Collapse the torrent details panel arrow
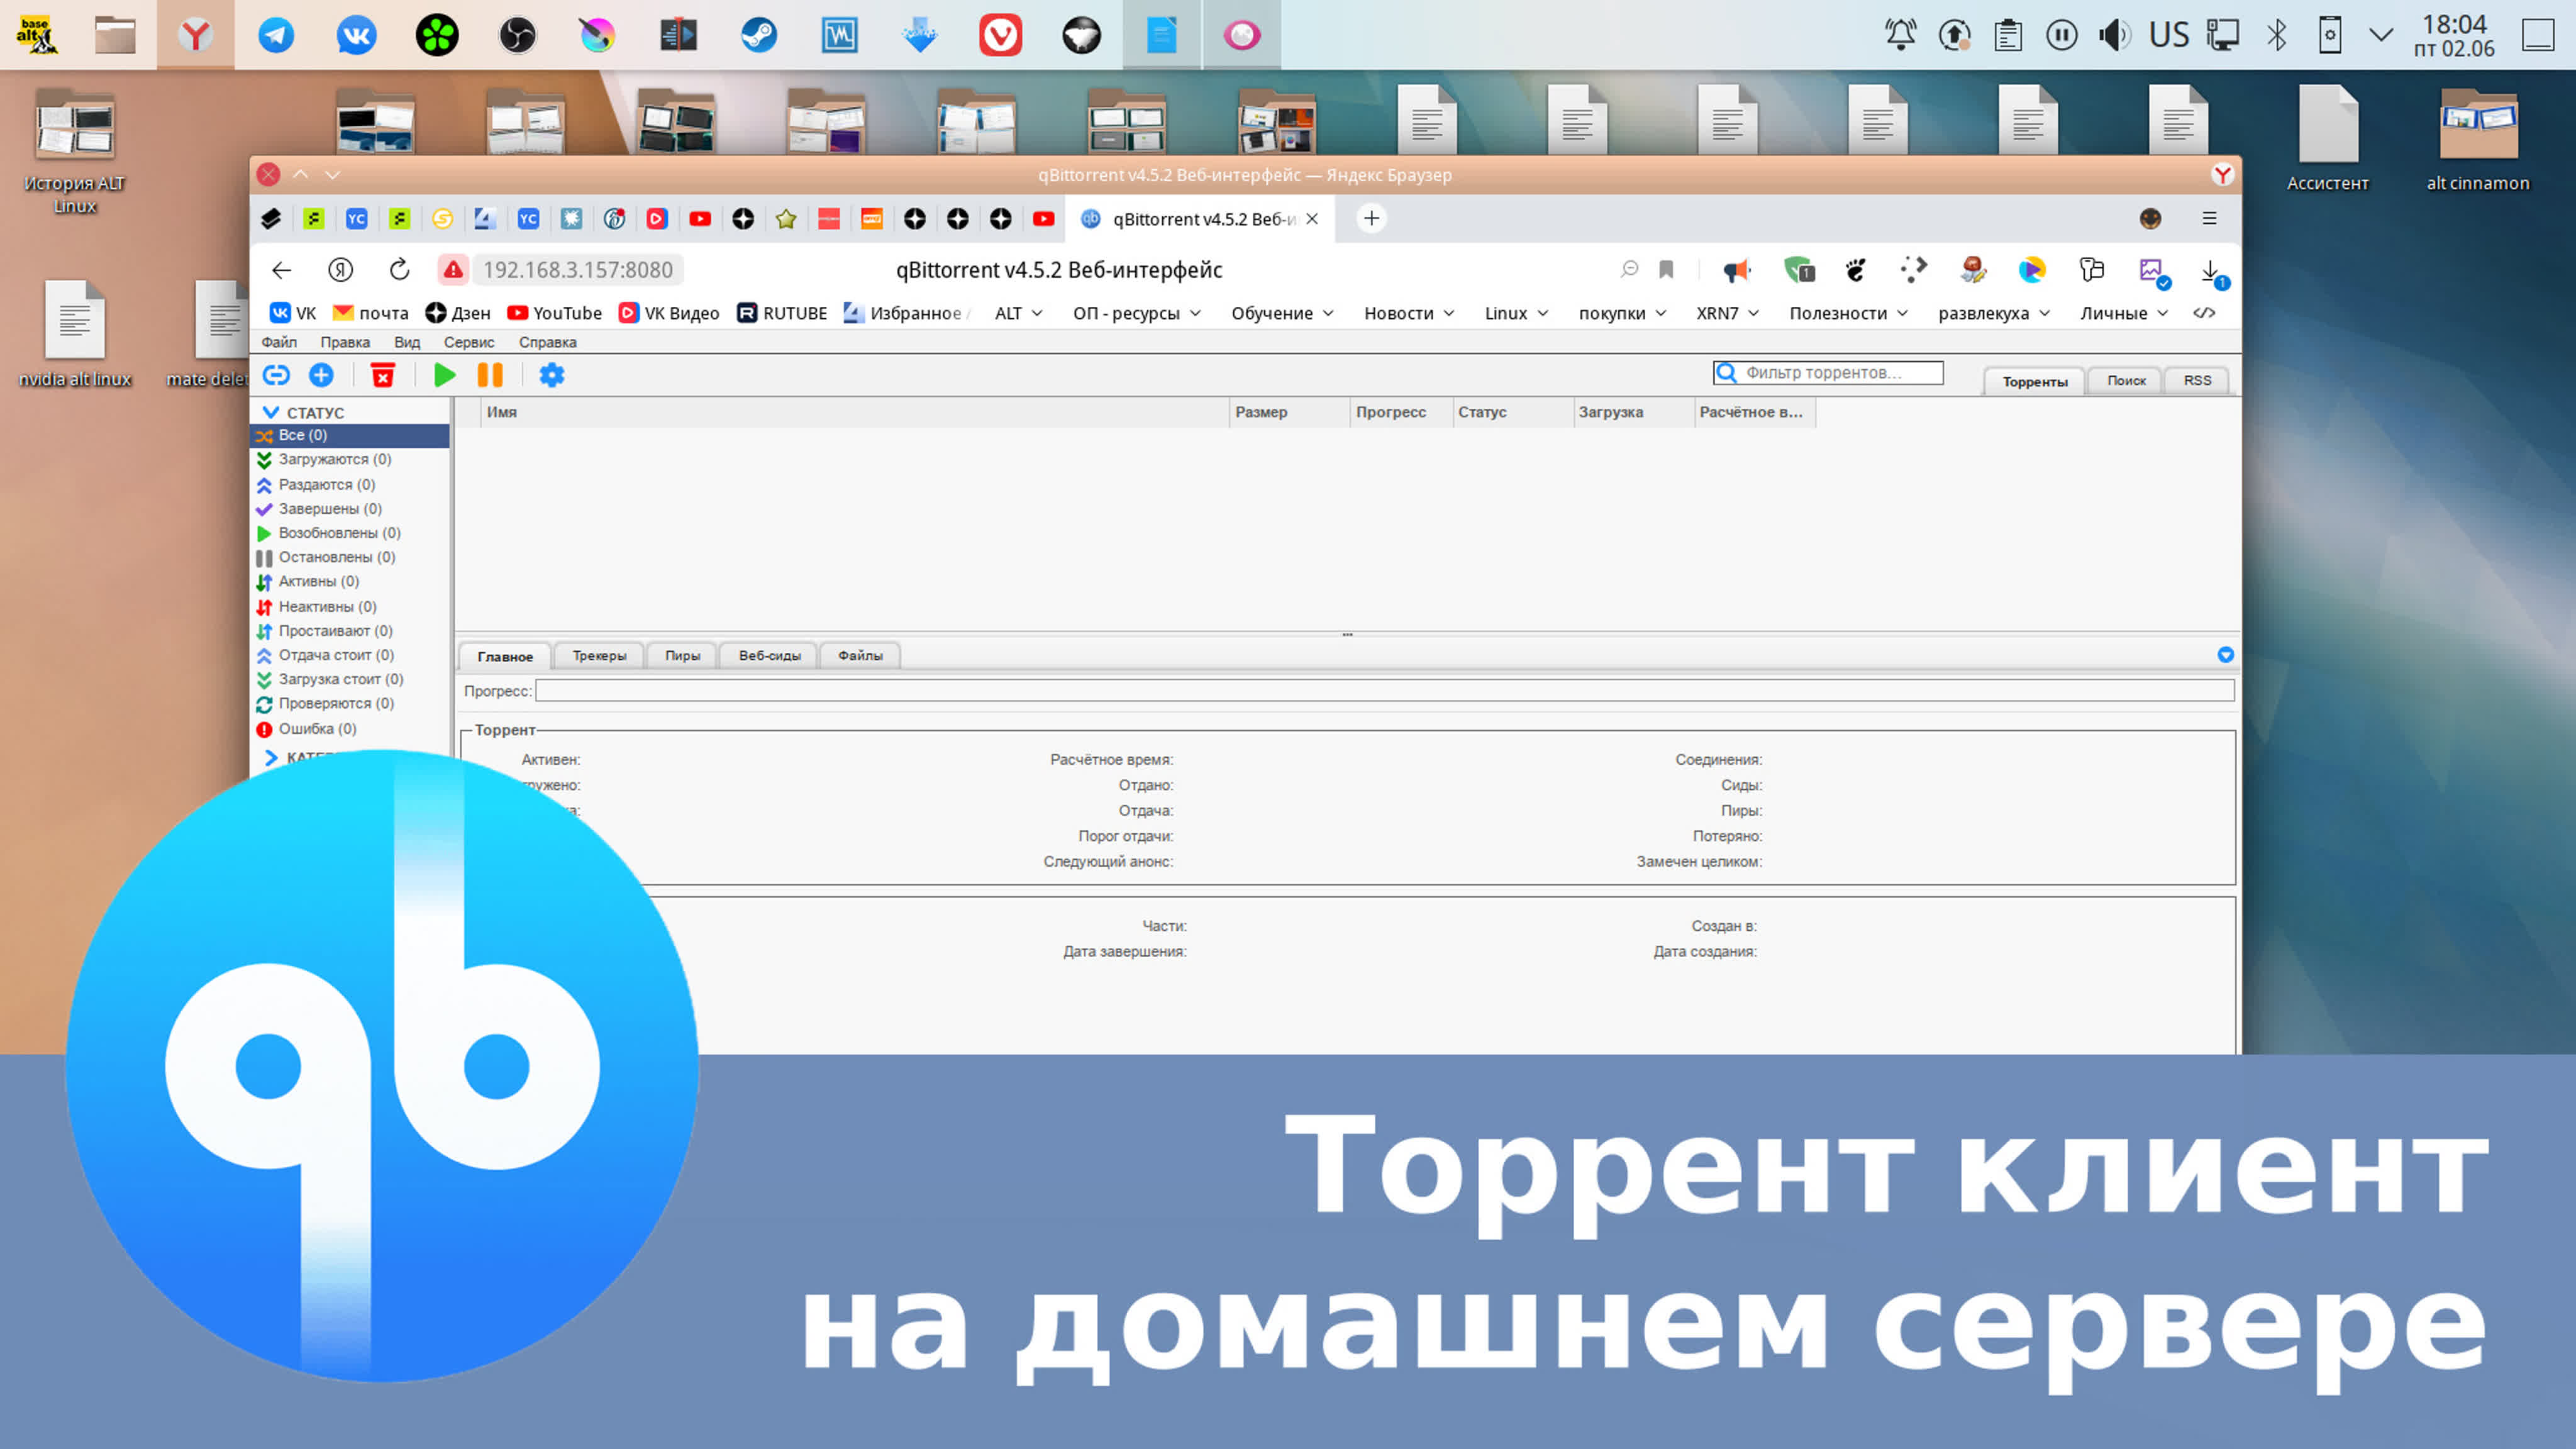The image size is (2576, 1449). 2225,655
